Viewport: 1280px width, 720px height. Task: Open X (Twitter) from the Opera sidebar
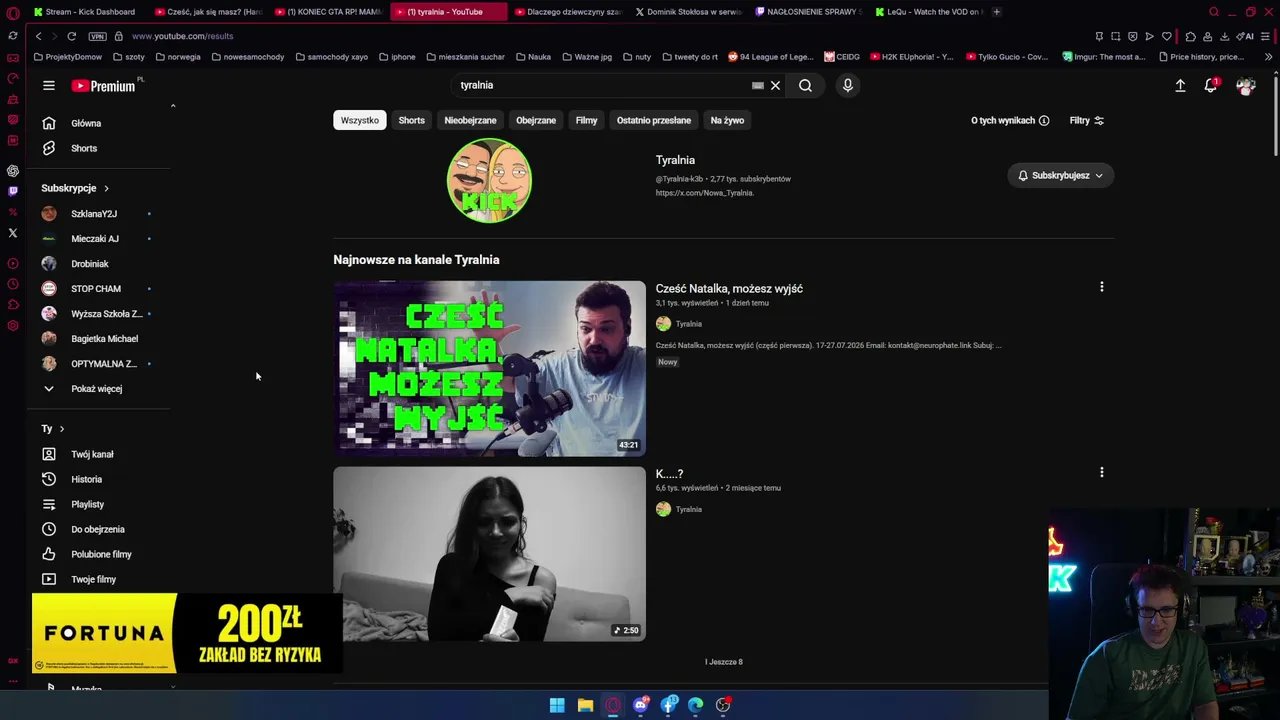click(13, 233)
